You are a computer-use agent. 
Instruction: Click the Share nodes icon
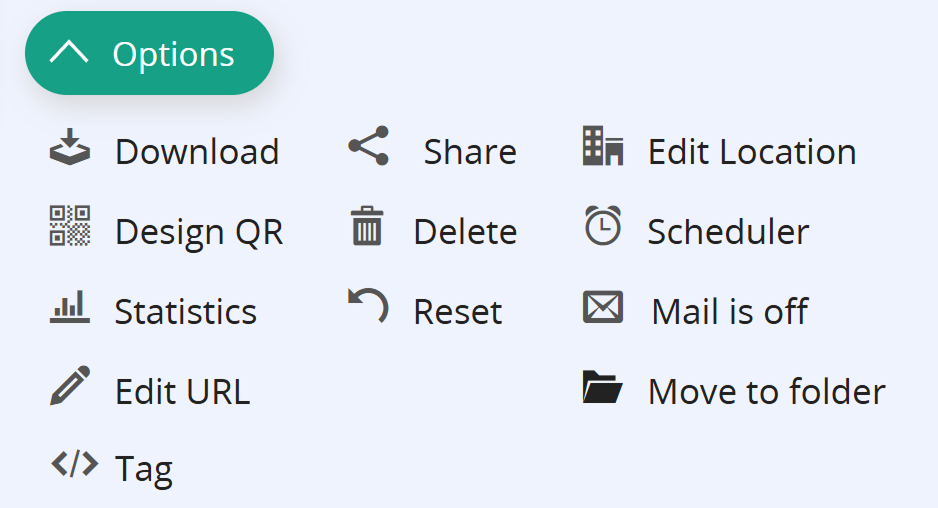coord(369,146)
